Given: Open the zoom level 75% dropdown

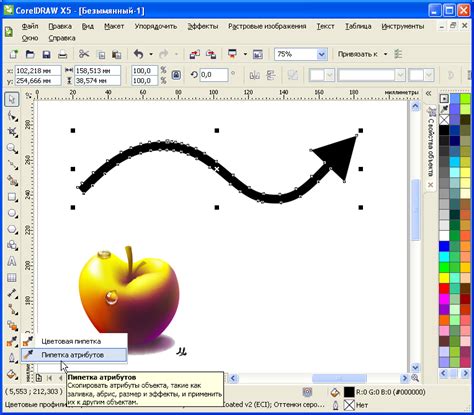Looking at the screenshot, I should point(321,54).
